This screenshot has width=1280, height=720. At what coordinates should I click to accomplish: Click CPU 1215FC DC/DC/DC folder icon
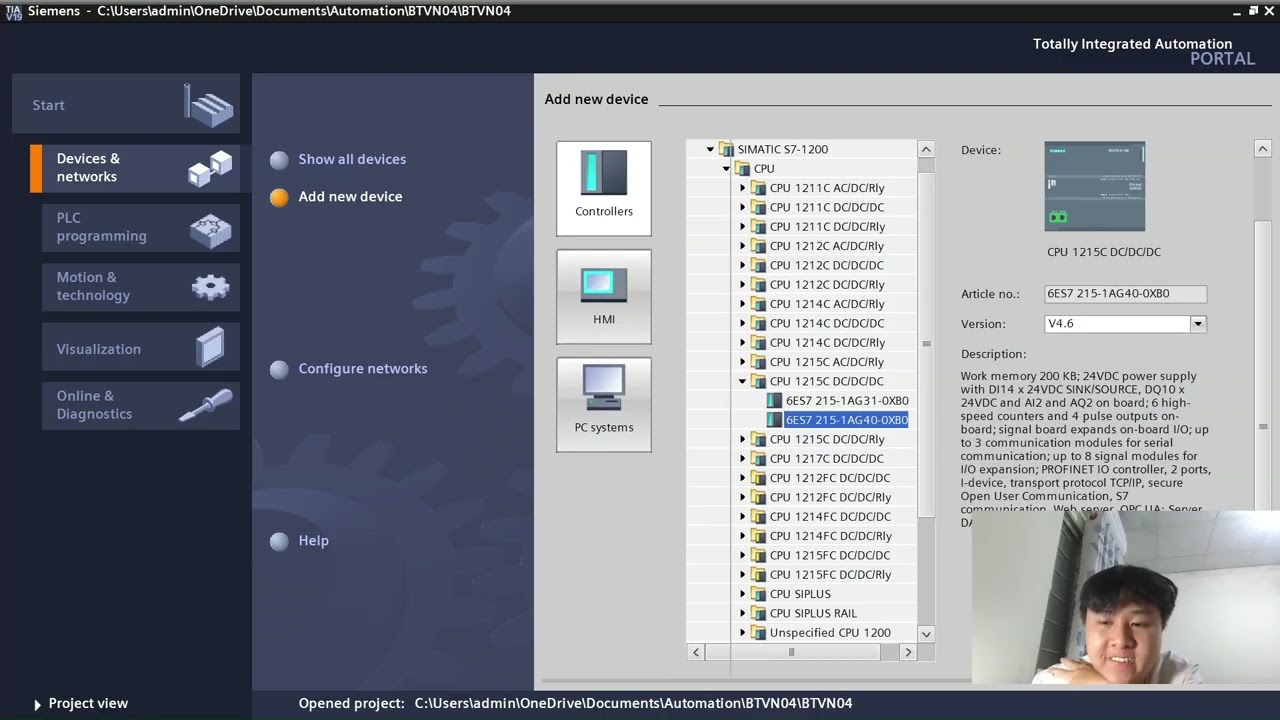tap(758, 556)
